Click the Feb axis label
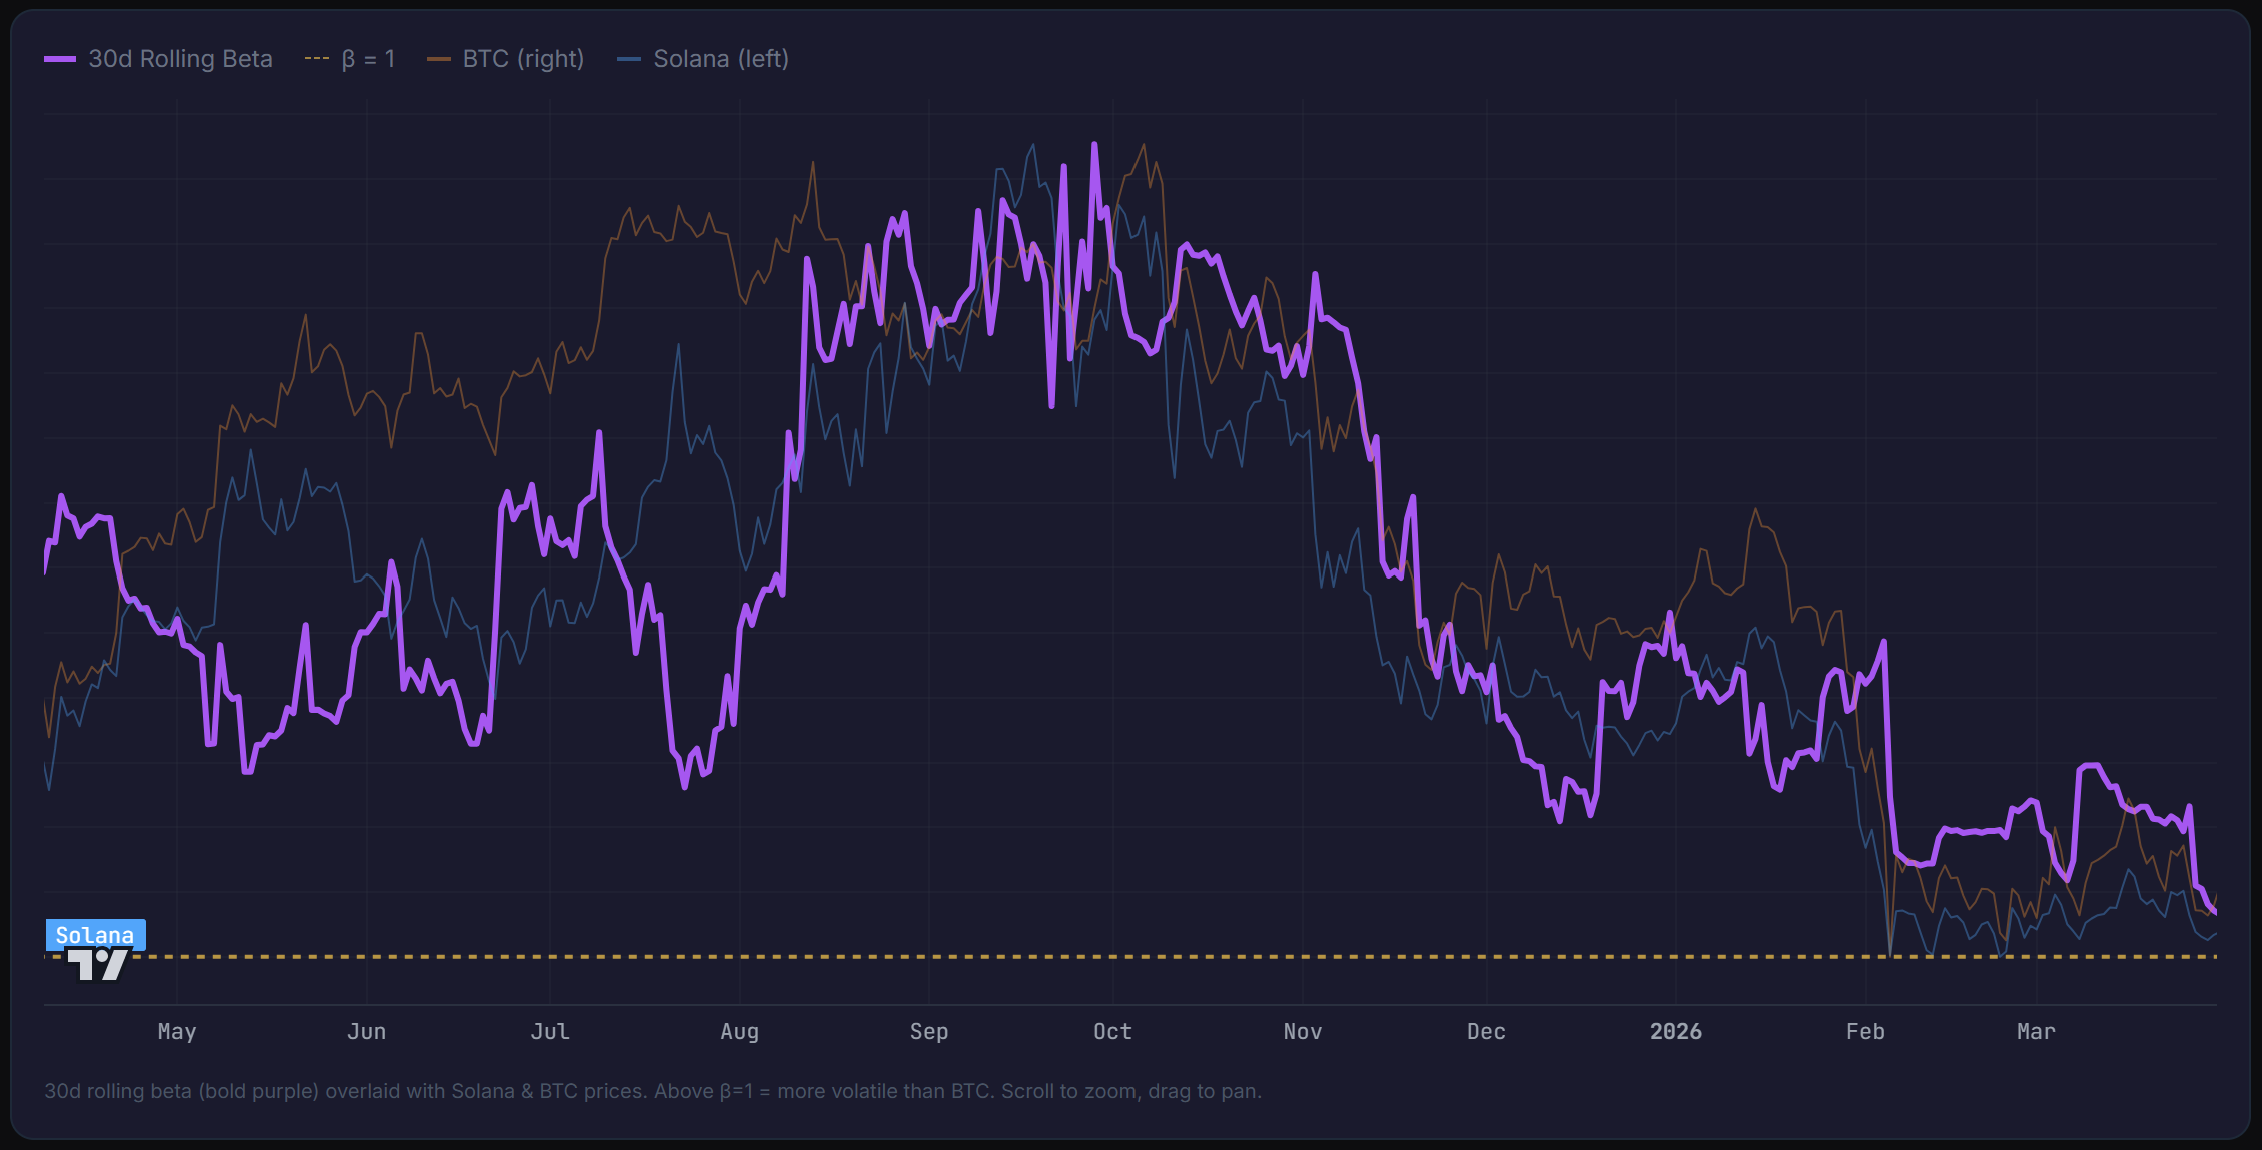Viewport: 2262px width, 1150px height. [x=1865, y=1031]
